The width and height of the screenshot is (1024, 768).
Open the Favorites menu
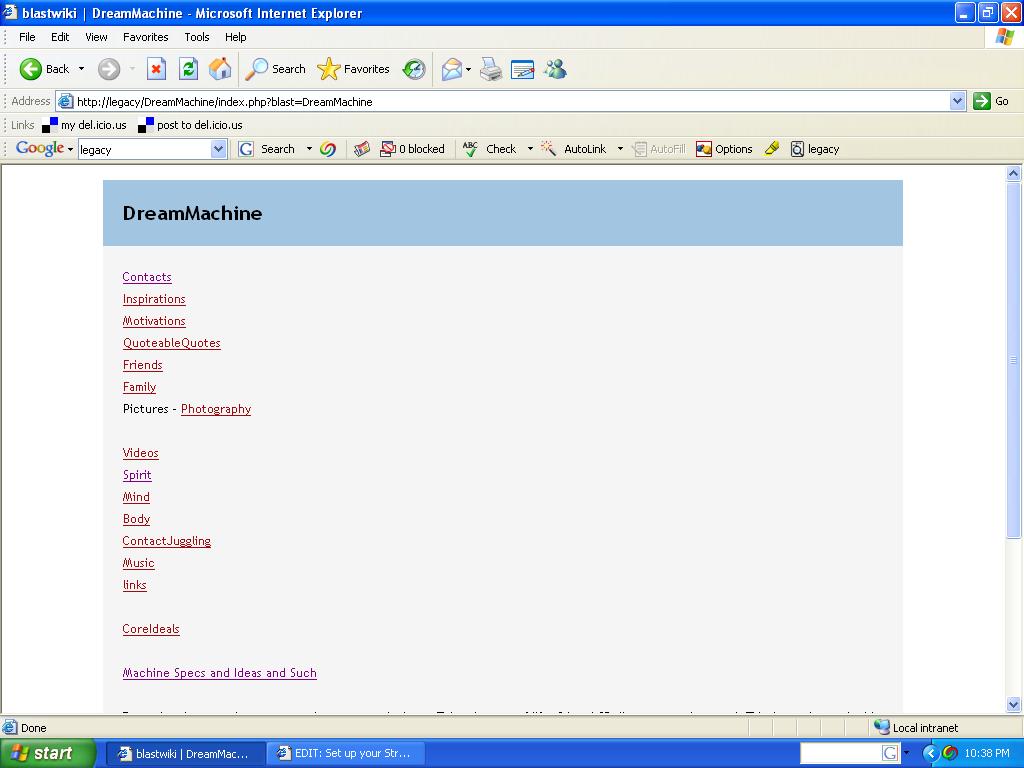(x=146, y=37)
